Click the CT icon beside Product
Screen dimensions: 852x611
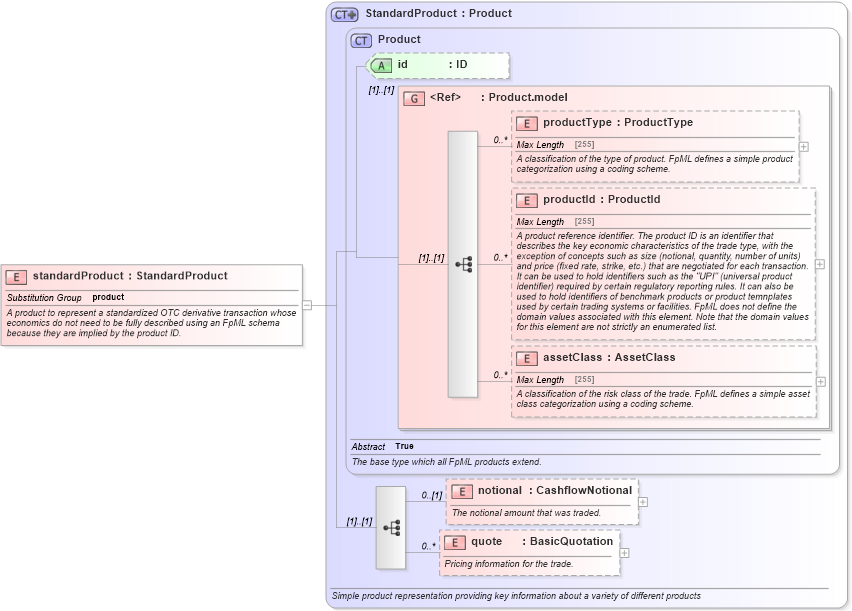361,40
